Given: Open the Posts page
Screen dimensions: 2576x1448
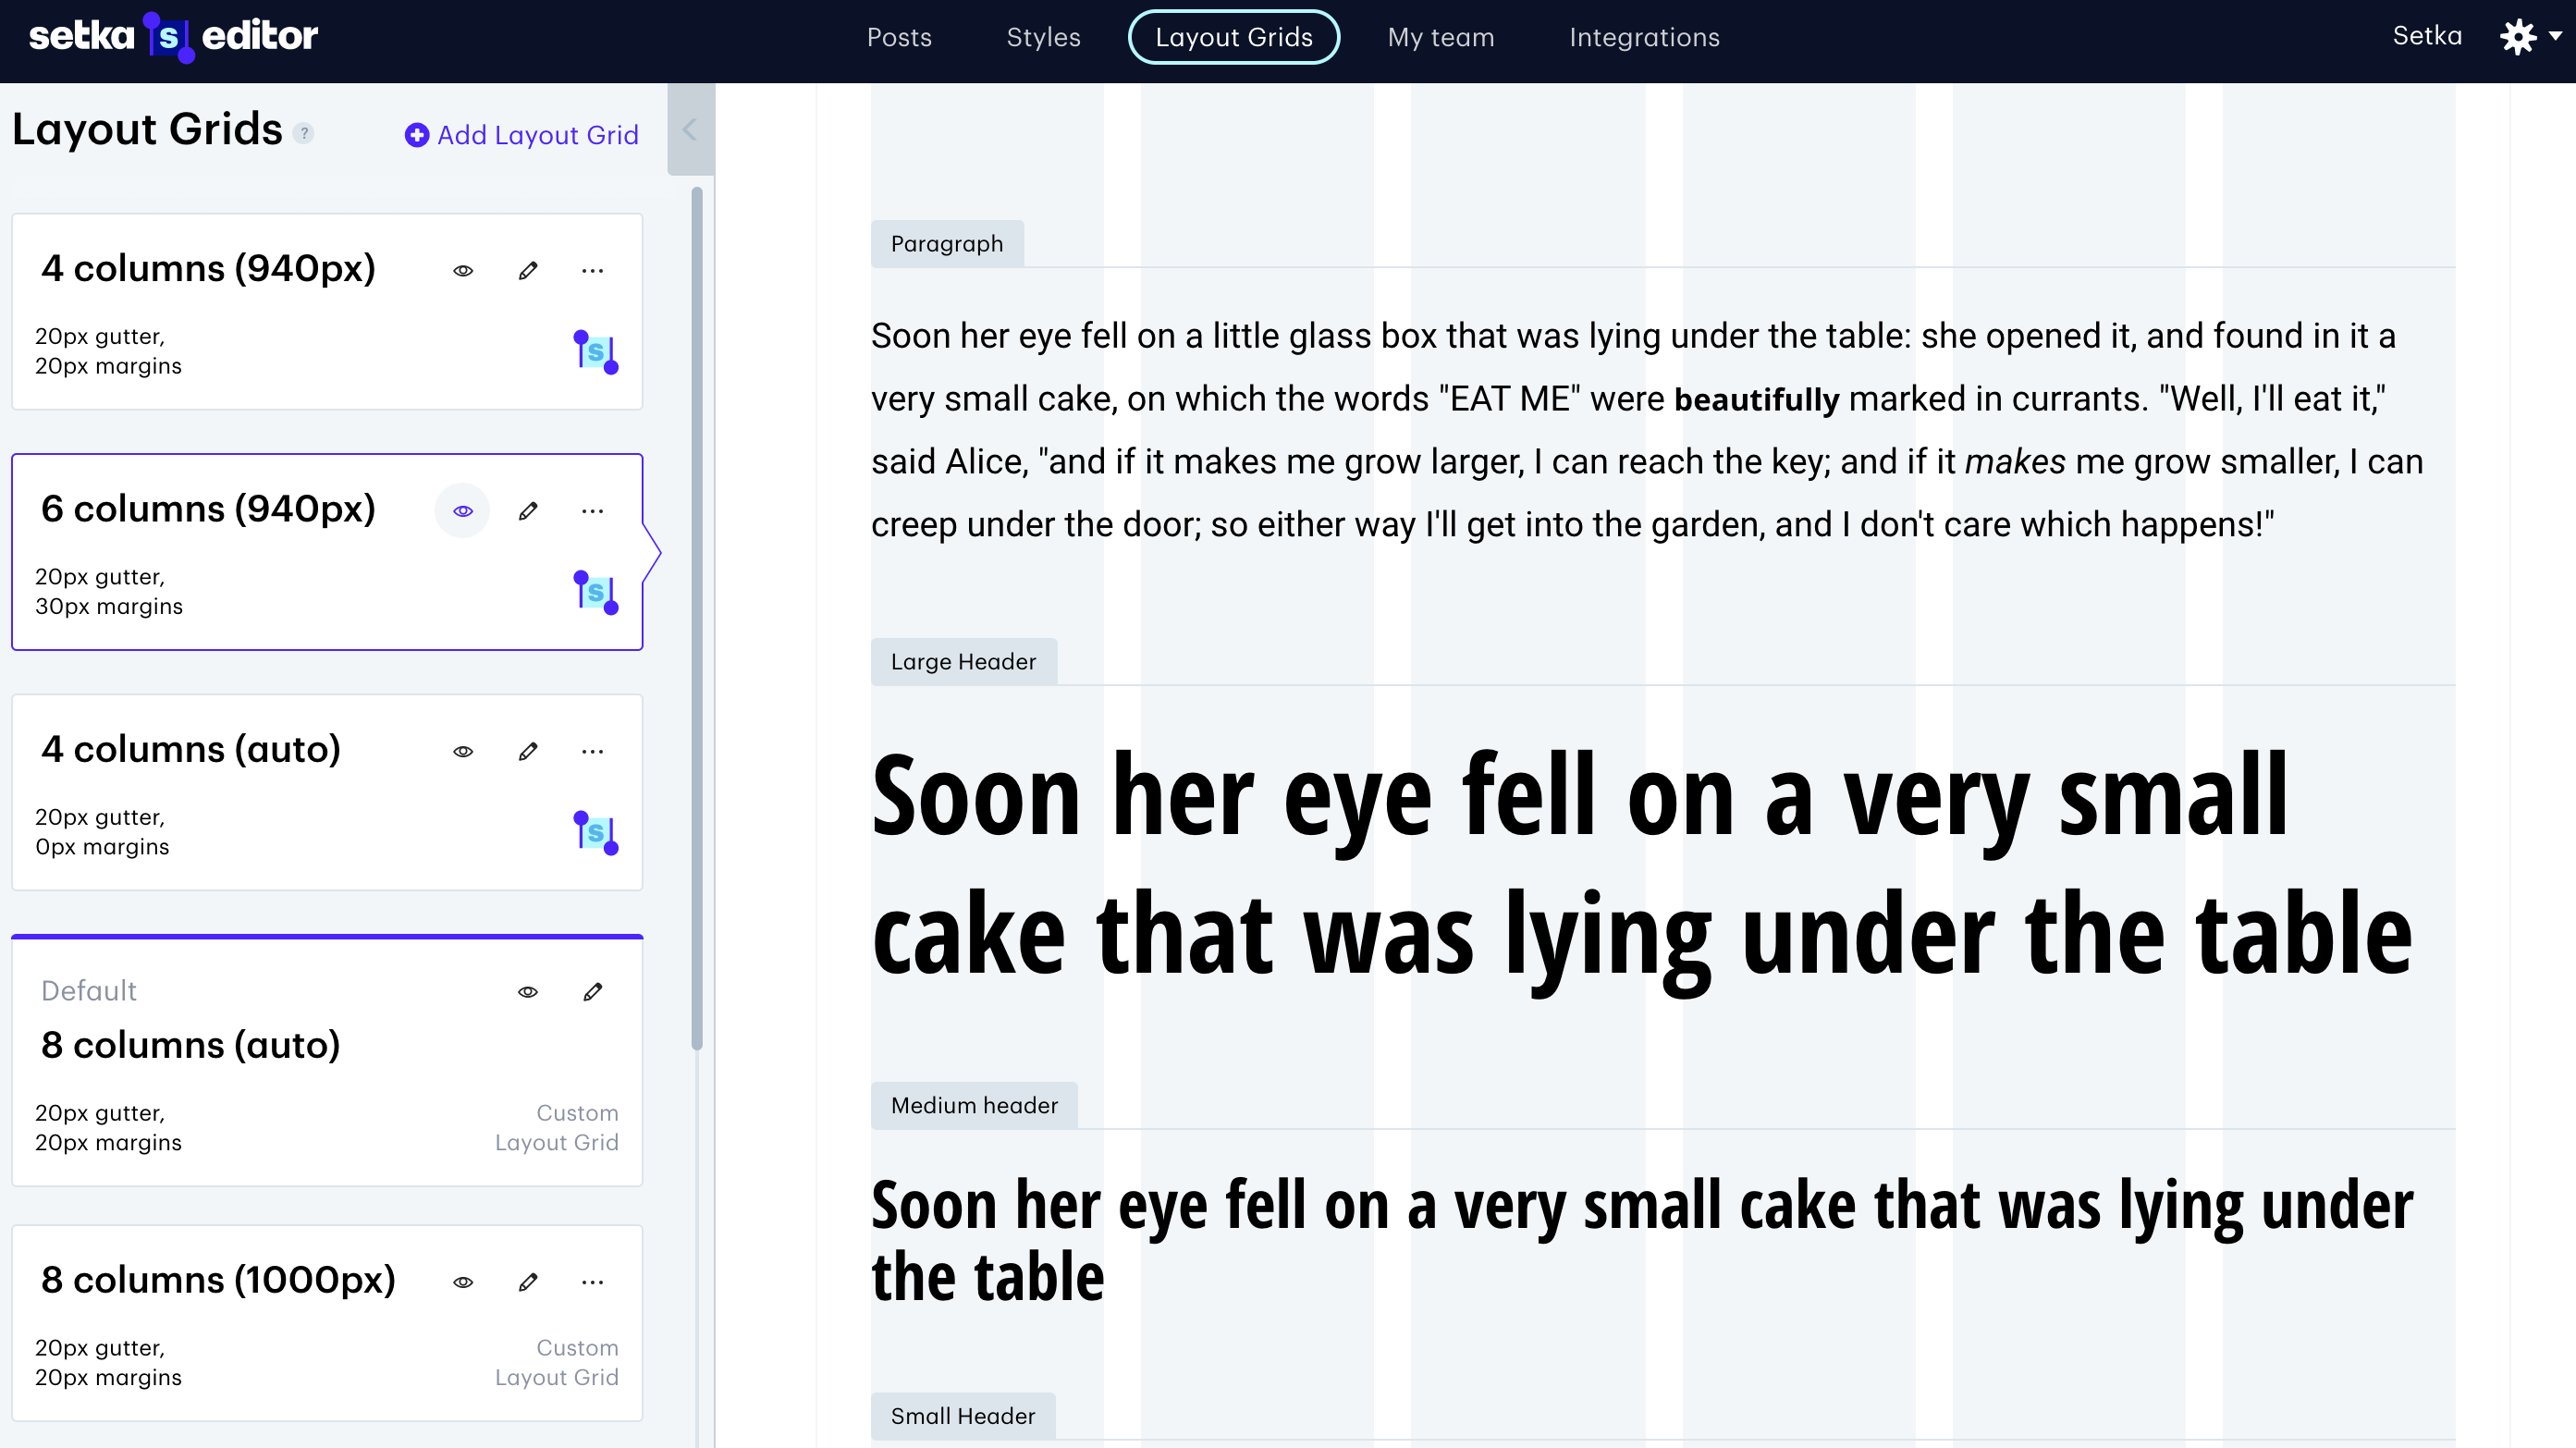Looking at the screenshot, I should pos(898,37).
